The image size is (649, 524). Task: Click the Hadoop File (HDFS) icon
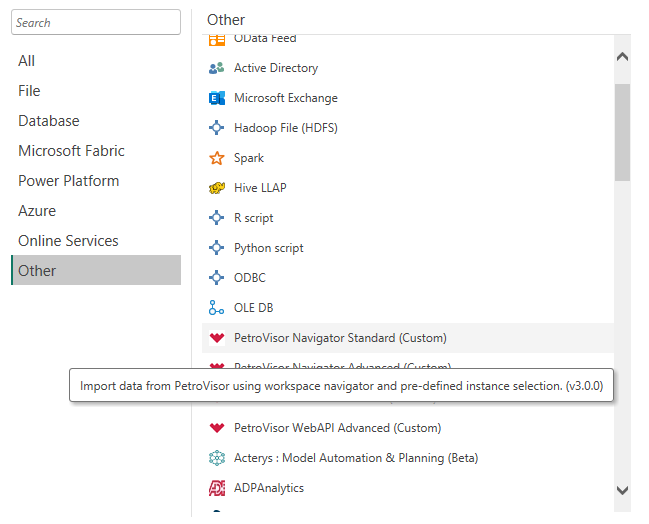tap(216, 128)
